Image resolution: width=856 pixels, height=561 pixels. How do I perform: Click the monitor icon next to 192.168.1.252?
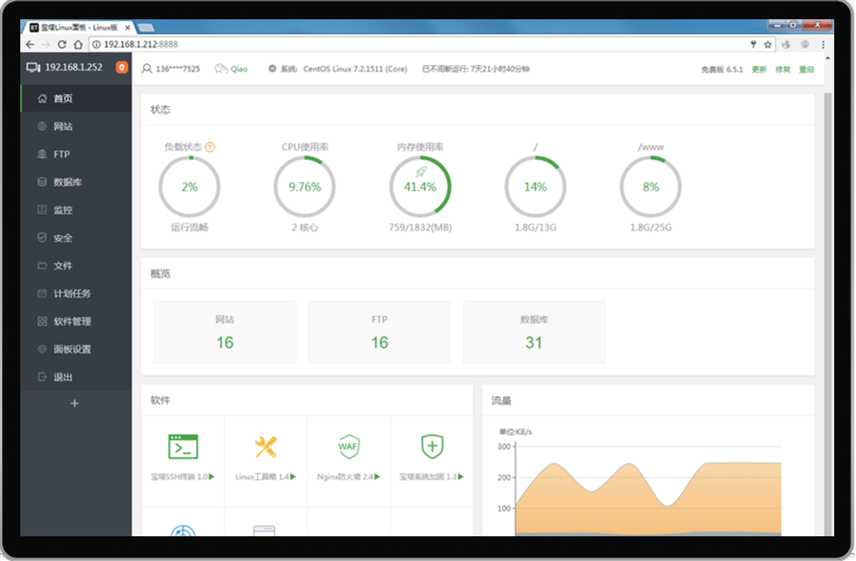point(33,67)
